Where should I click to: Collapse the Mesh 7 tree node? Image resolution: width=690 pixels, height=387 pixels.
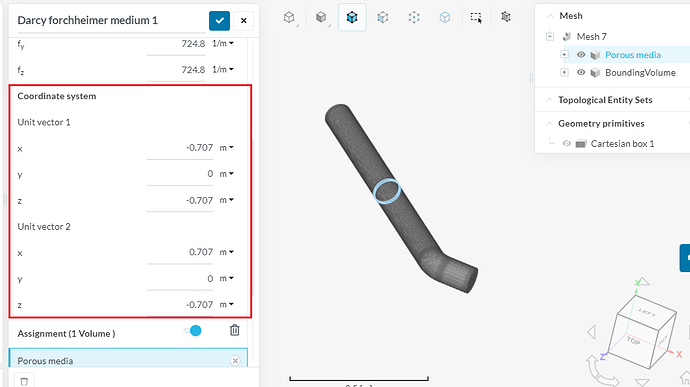point(550,37)
